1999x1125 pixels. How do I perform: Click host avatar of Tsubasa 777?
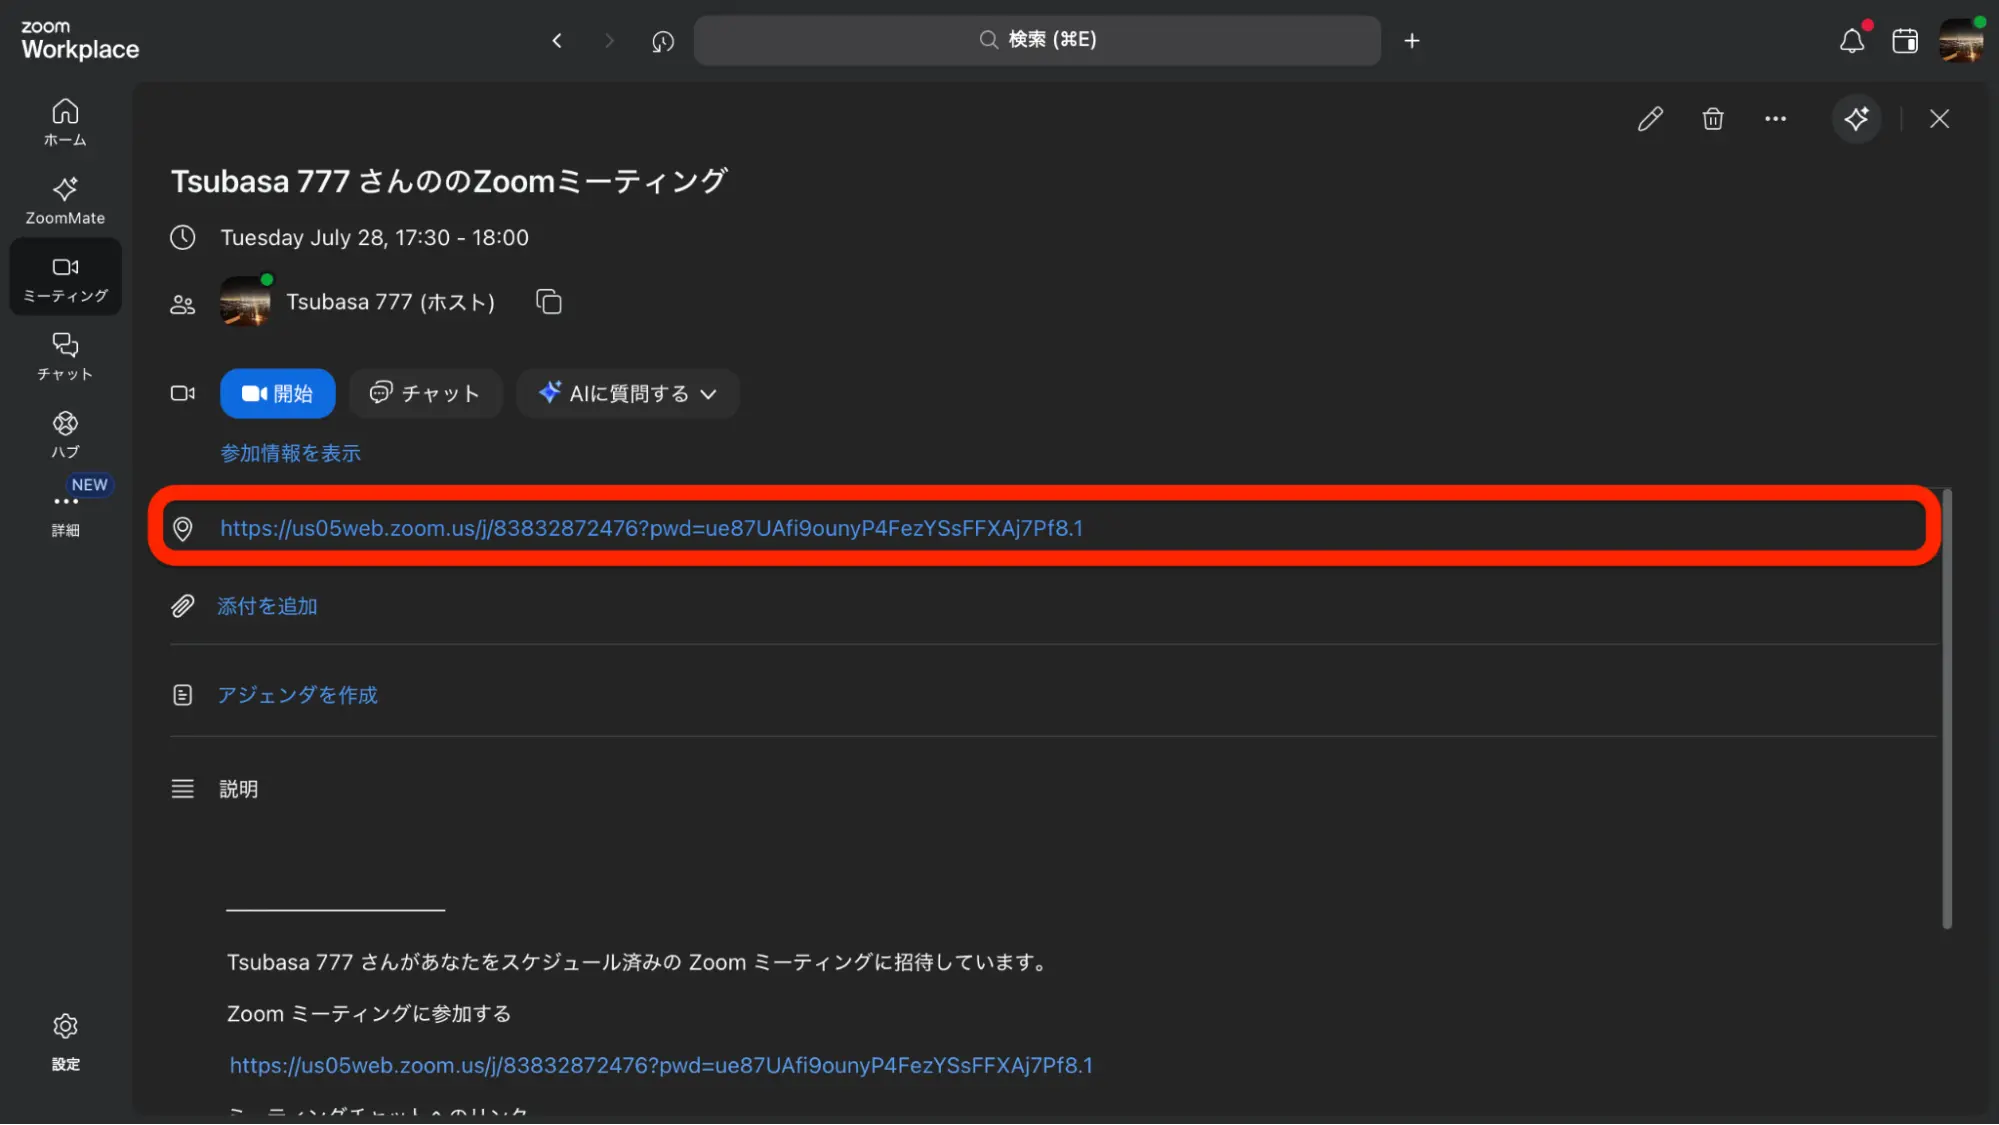pyautogui.click(x=245, y=302)
